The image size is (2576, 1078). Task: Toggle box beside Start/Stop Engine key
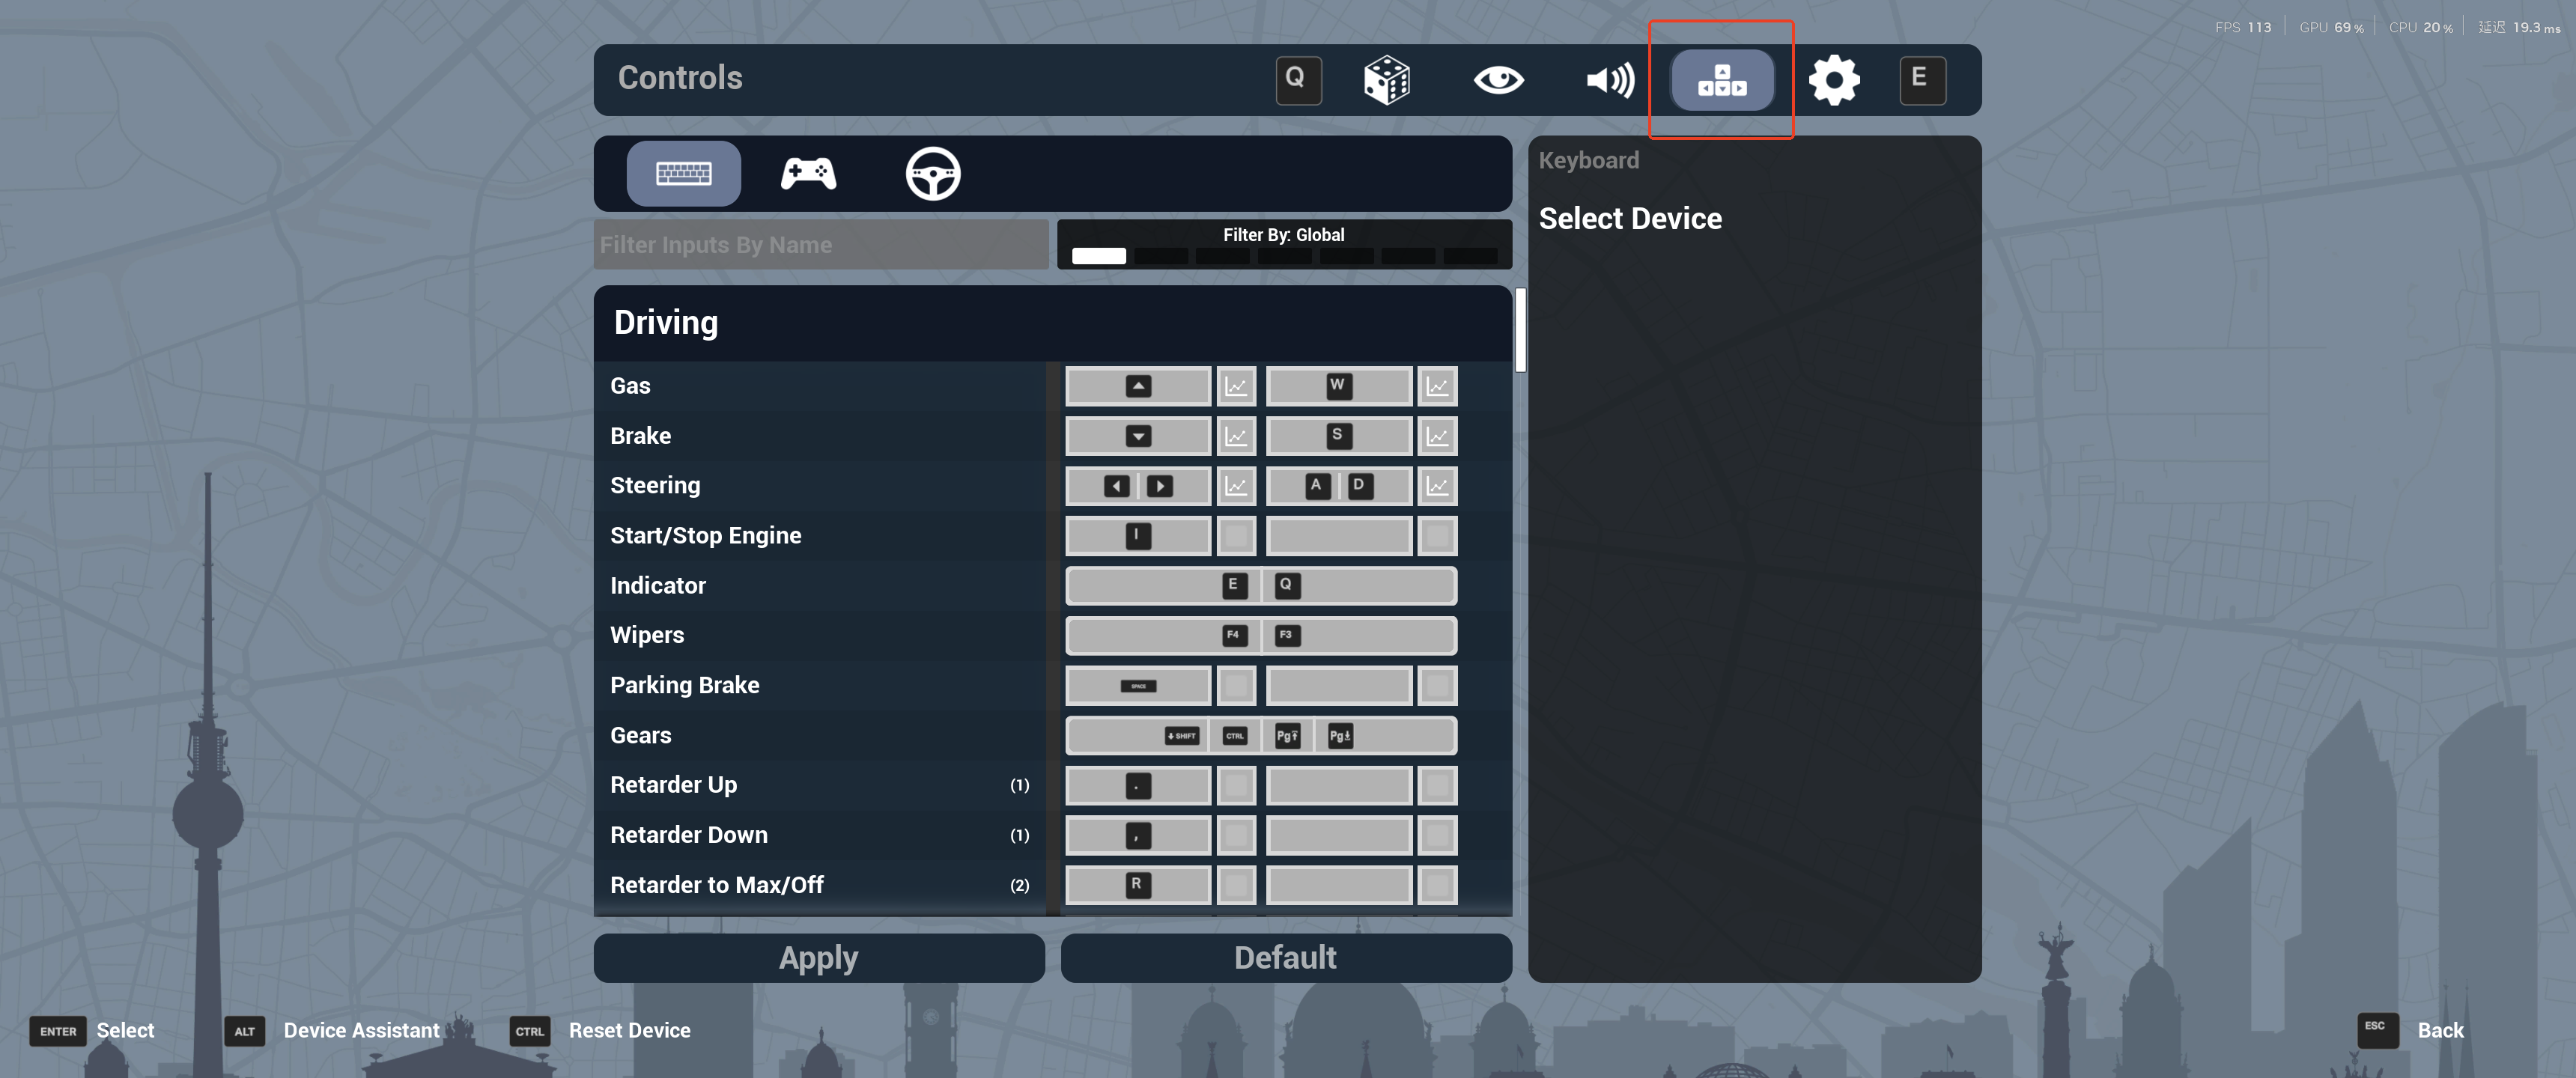(x=1236, y=536)
